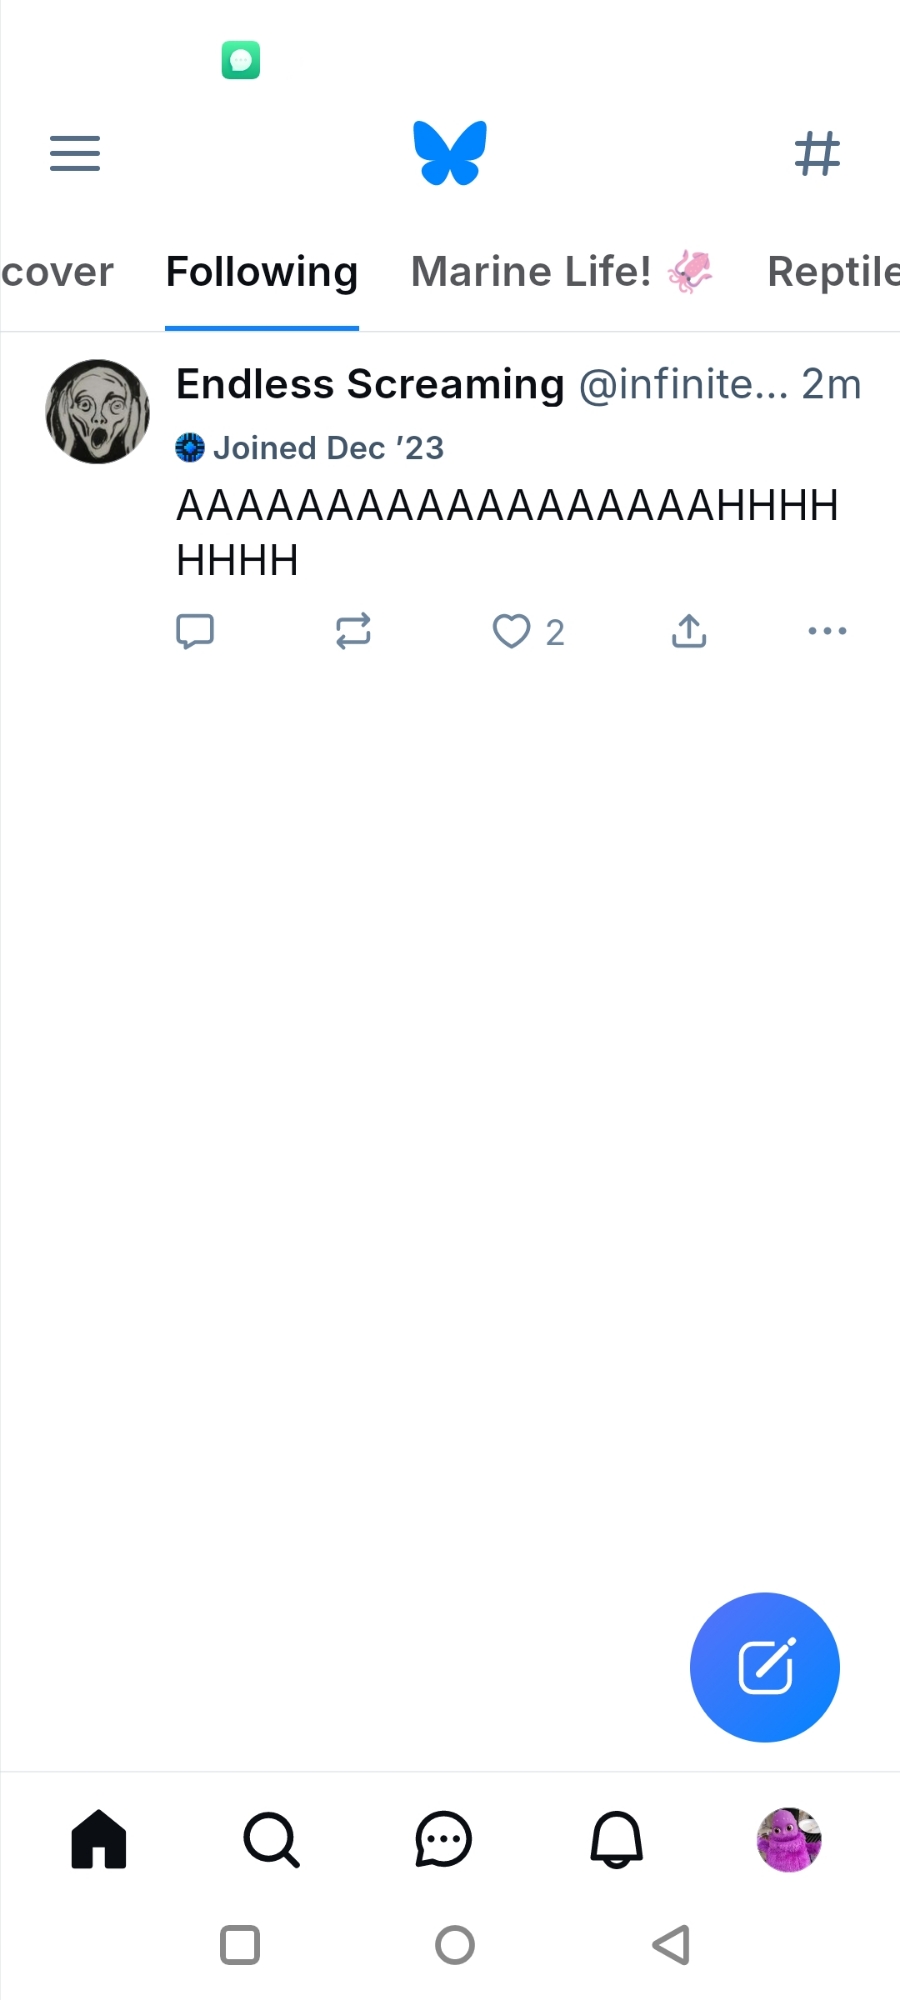The image size is (900, 2000).
Task: Open the hamburger menu drawer
Action: pyautogui.click(x=75, y=153)
